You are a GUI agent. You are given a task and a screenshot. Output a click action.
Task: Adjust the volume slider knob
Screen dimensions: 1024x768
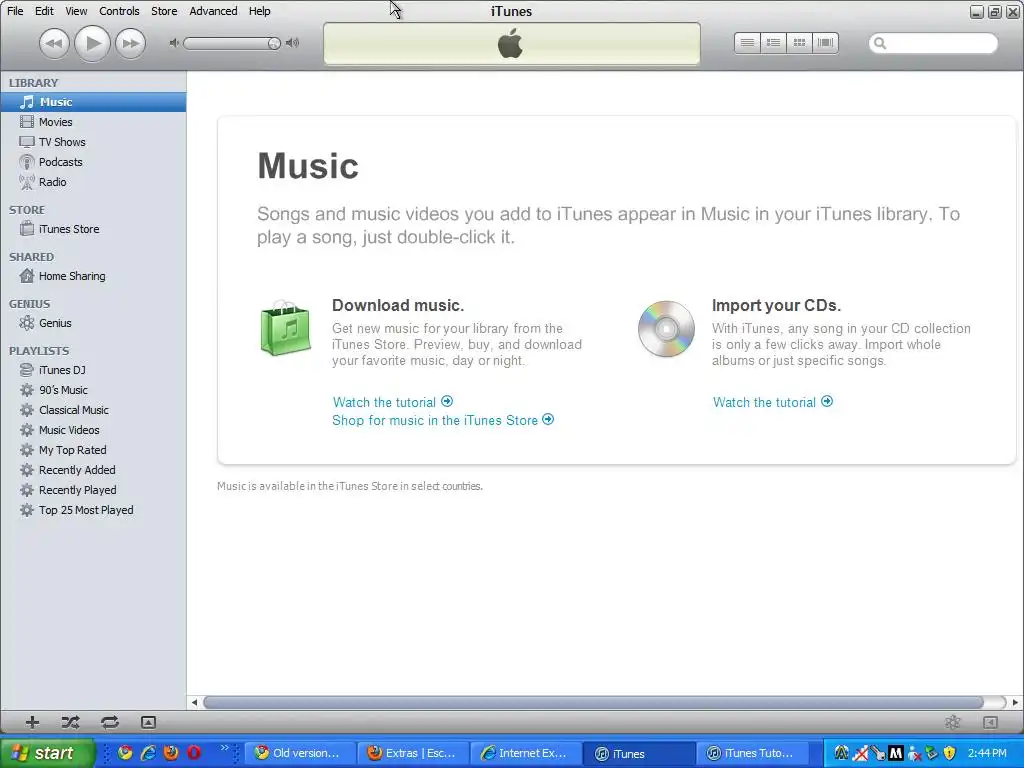274,44
